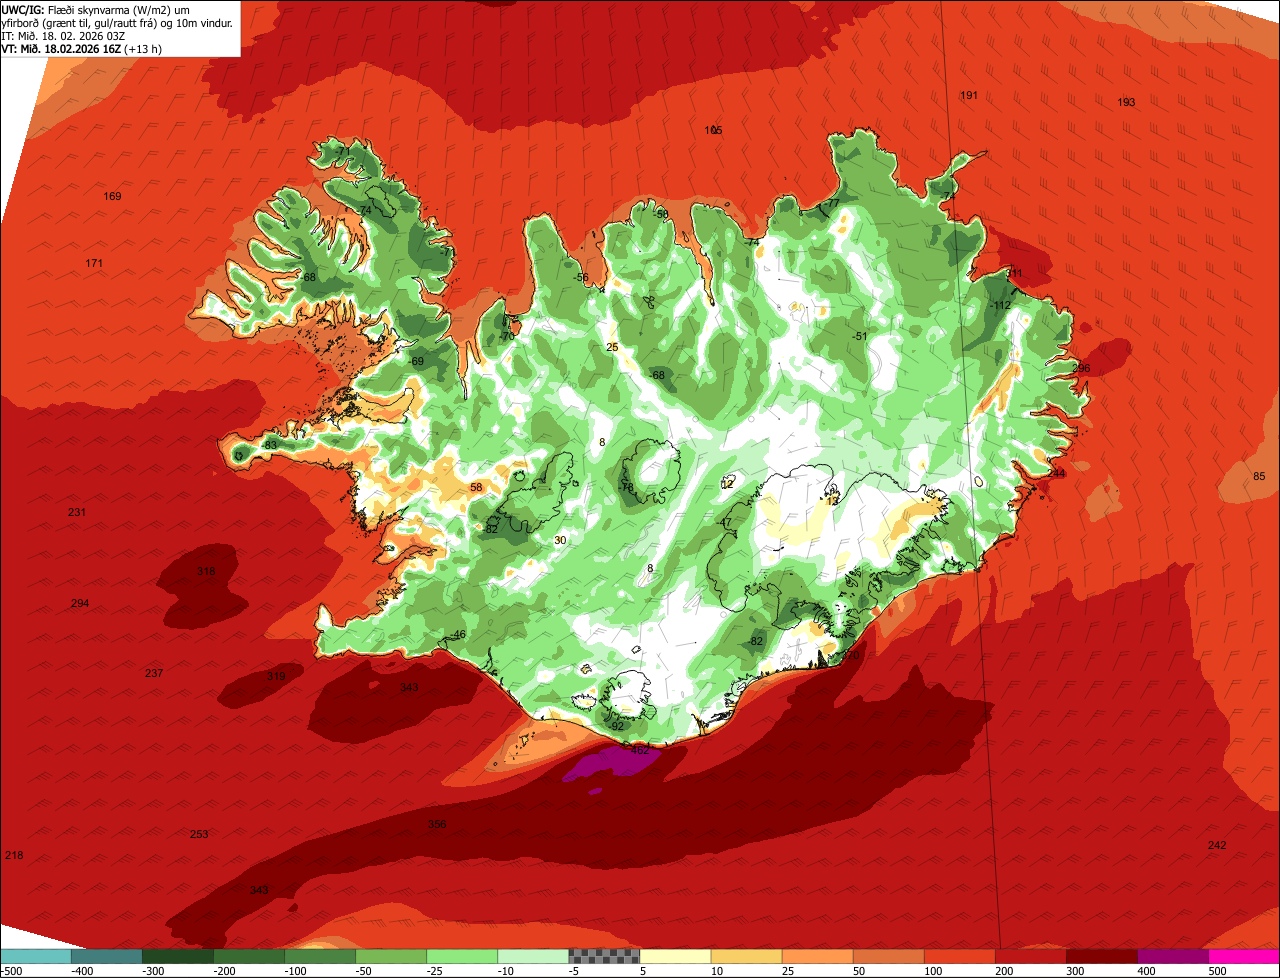
Task: Select the pale green -10 legend swatch
Action: [x=533, y=956]
